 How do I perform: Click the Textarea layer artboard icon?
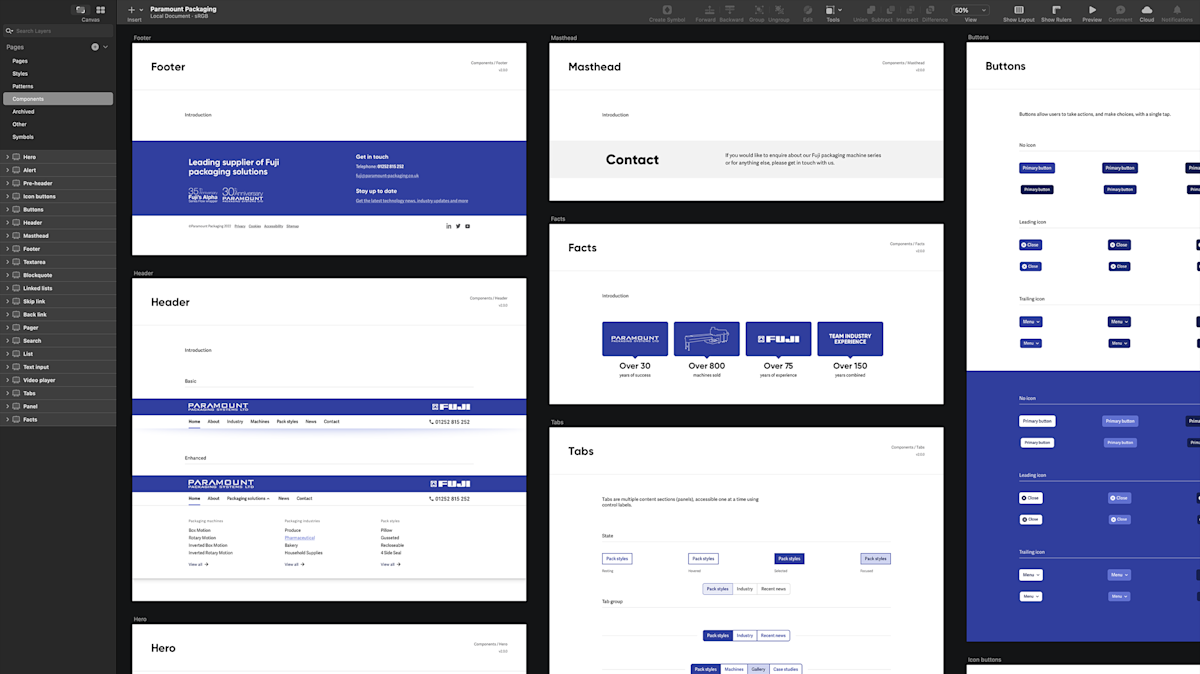[16, 262]
